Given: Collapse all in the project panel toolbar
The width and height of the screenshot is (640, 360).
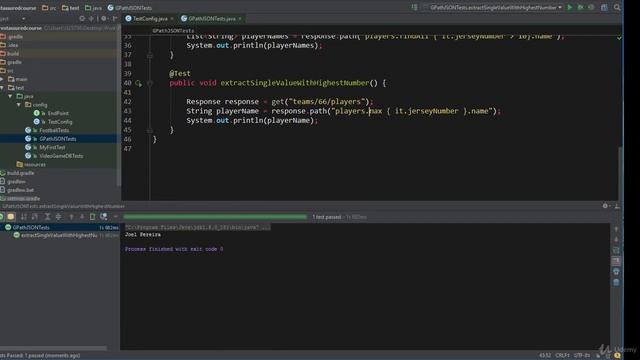Looking at the screenshot, I should [x=91, y=18].
